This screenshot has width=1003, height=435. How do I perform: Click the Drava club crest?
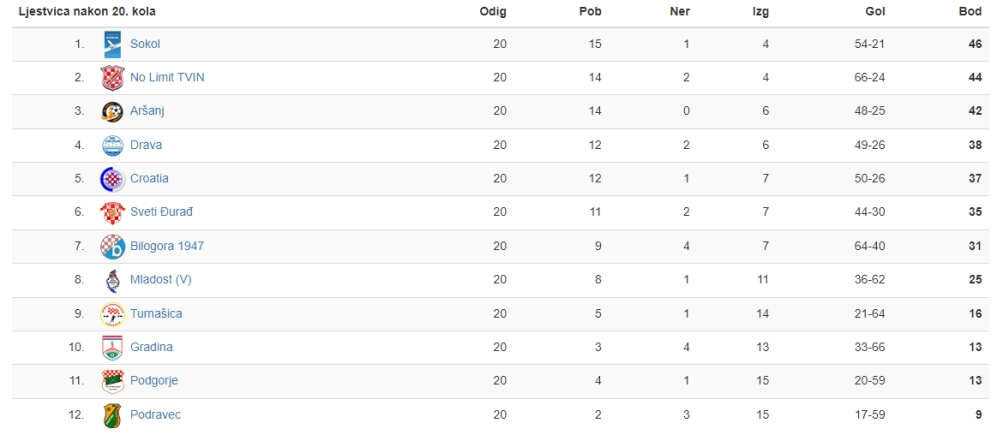pos(113,145)
